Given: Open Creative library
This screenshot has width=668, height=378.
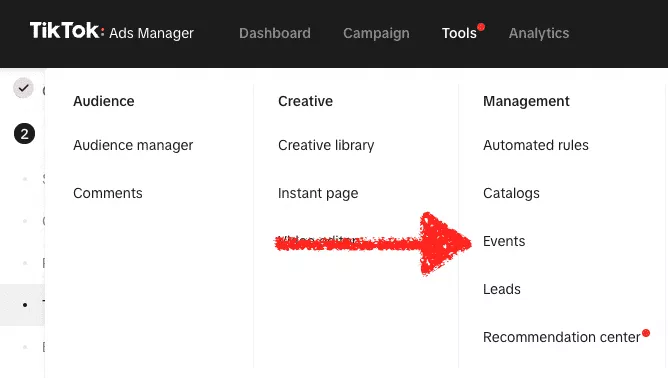Looking at the screenshot, I should click(326, 145).
